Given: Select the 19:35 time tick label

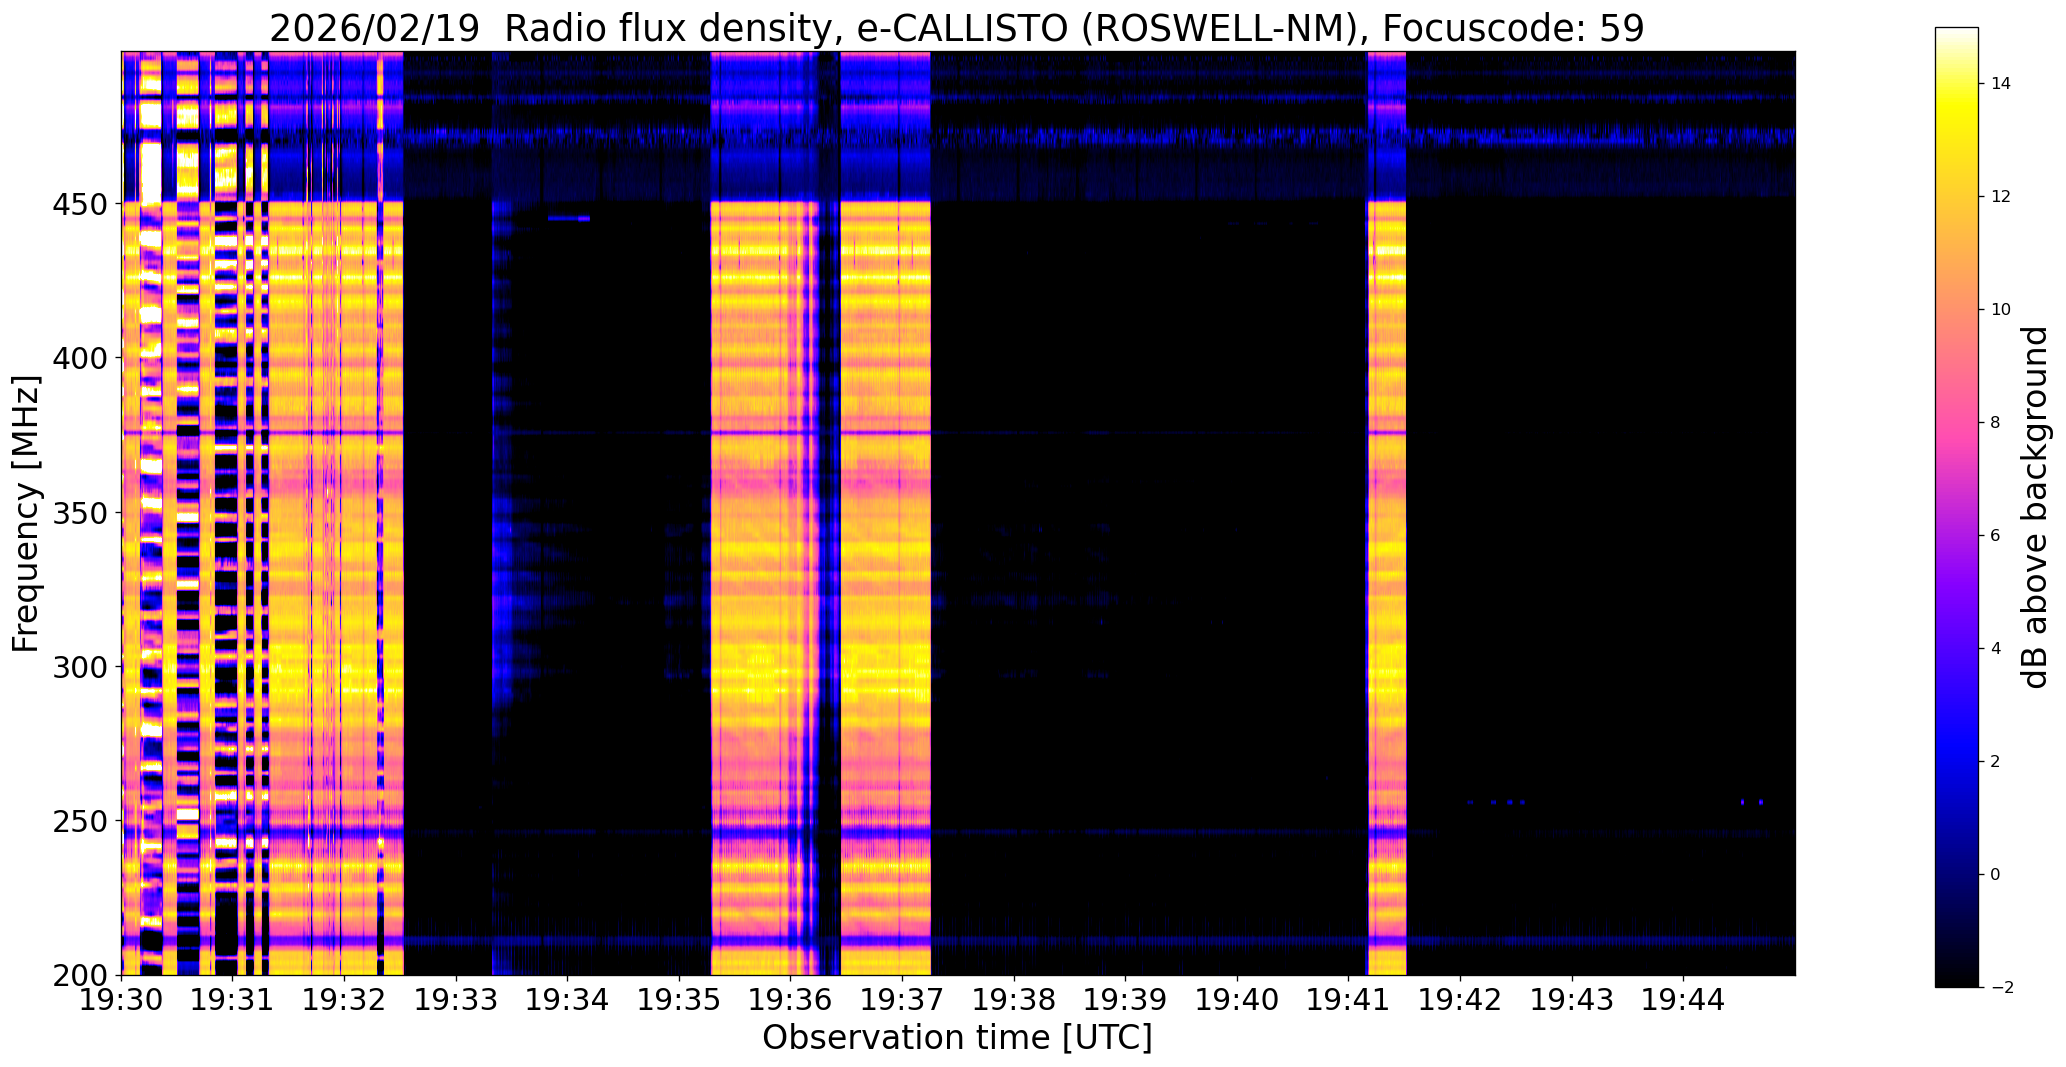Looking at the screenshot, I should (679, 999).
